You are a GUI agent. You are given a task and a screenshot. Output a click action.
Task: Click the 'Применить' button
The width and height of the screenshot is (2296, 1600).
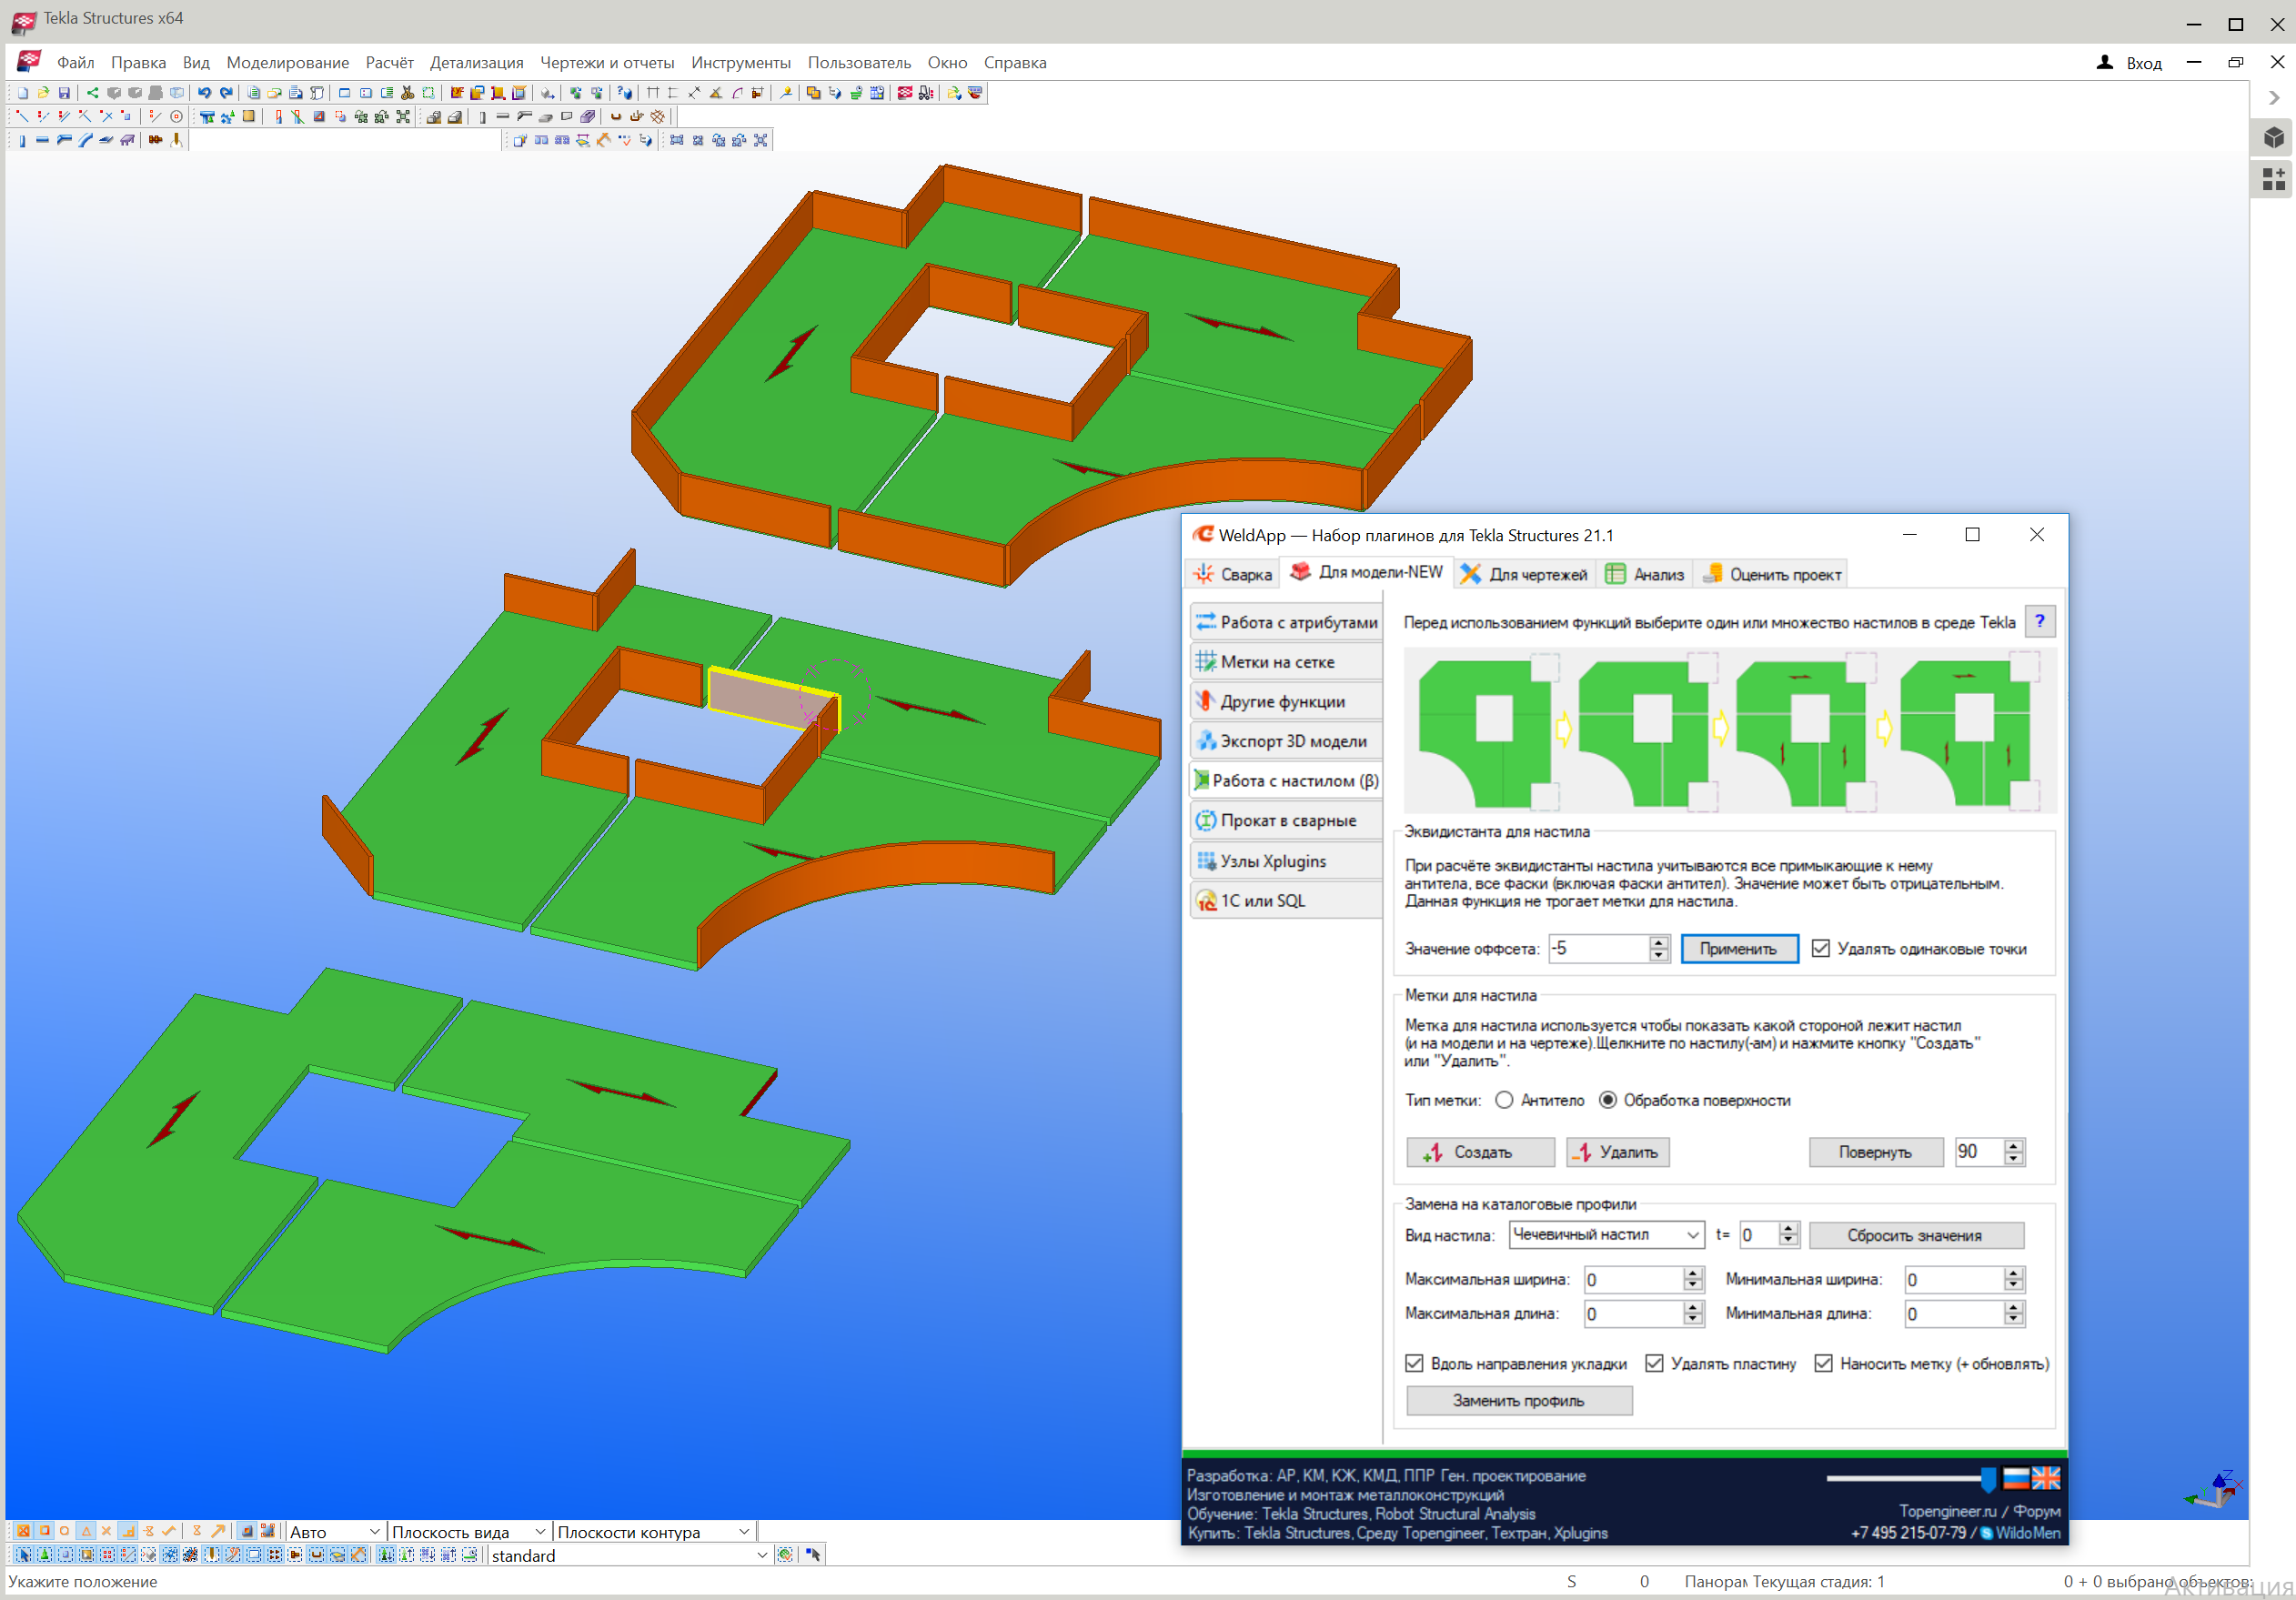coord(1739,948)
